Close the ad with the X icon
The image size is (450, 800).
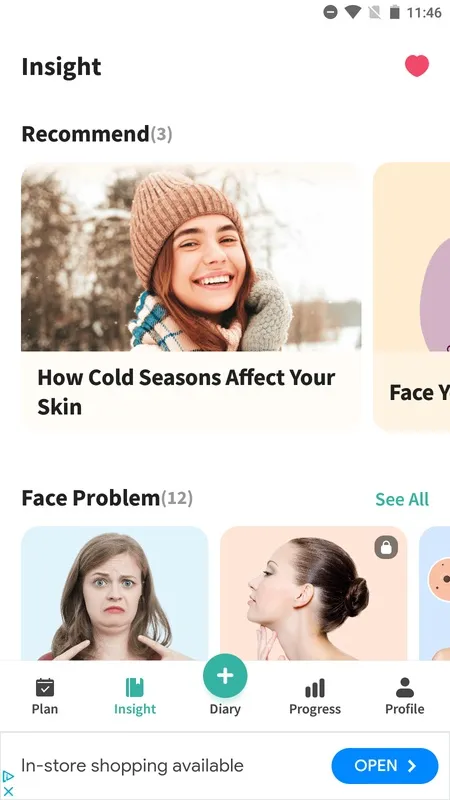coord(8,791)
